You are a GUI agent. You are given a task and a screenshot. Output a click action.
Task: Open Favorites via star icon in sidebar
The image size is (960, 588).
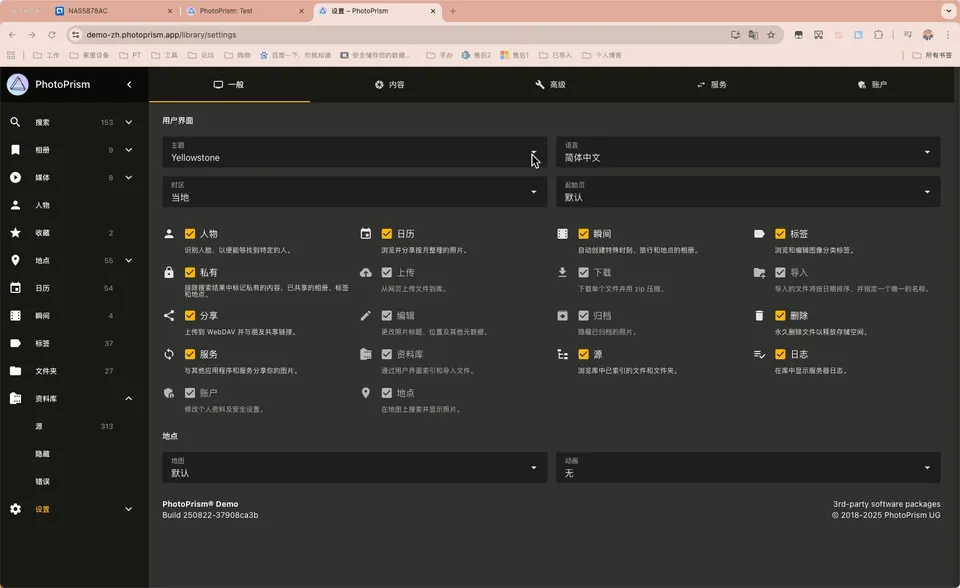(x=15, y=233)
